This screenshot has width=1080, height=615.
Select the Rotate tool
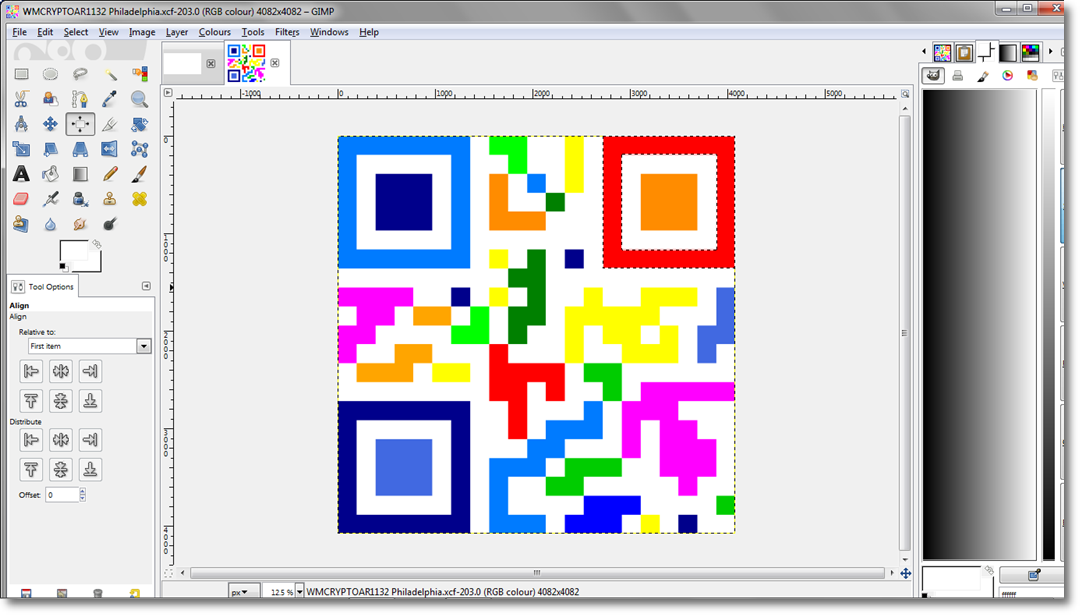coord(140,124)
